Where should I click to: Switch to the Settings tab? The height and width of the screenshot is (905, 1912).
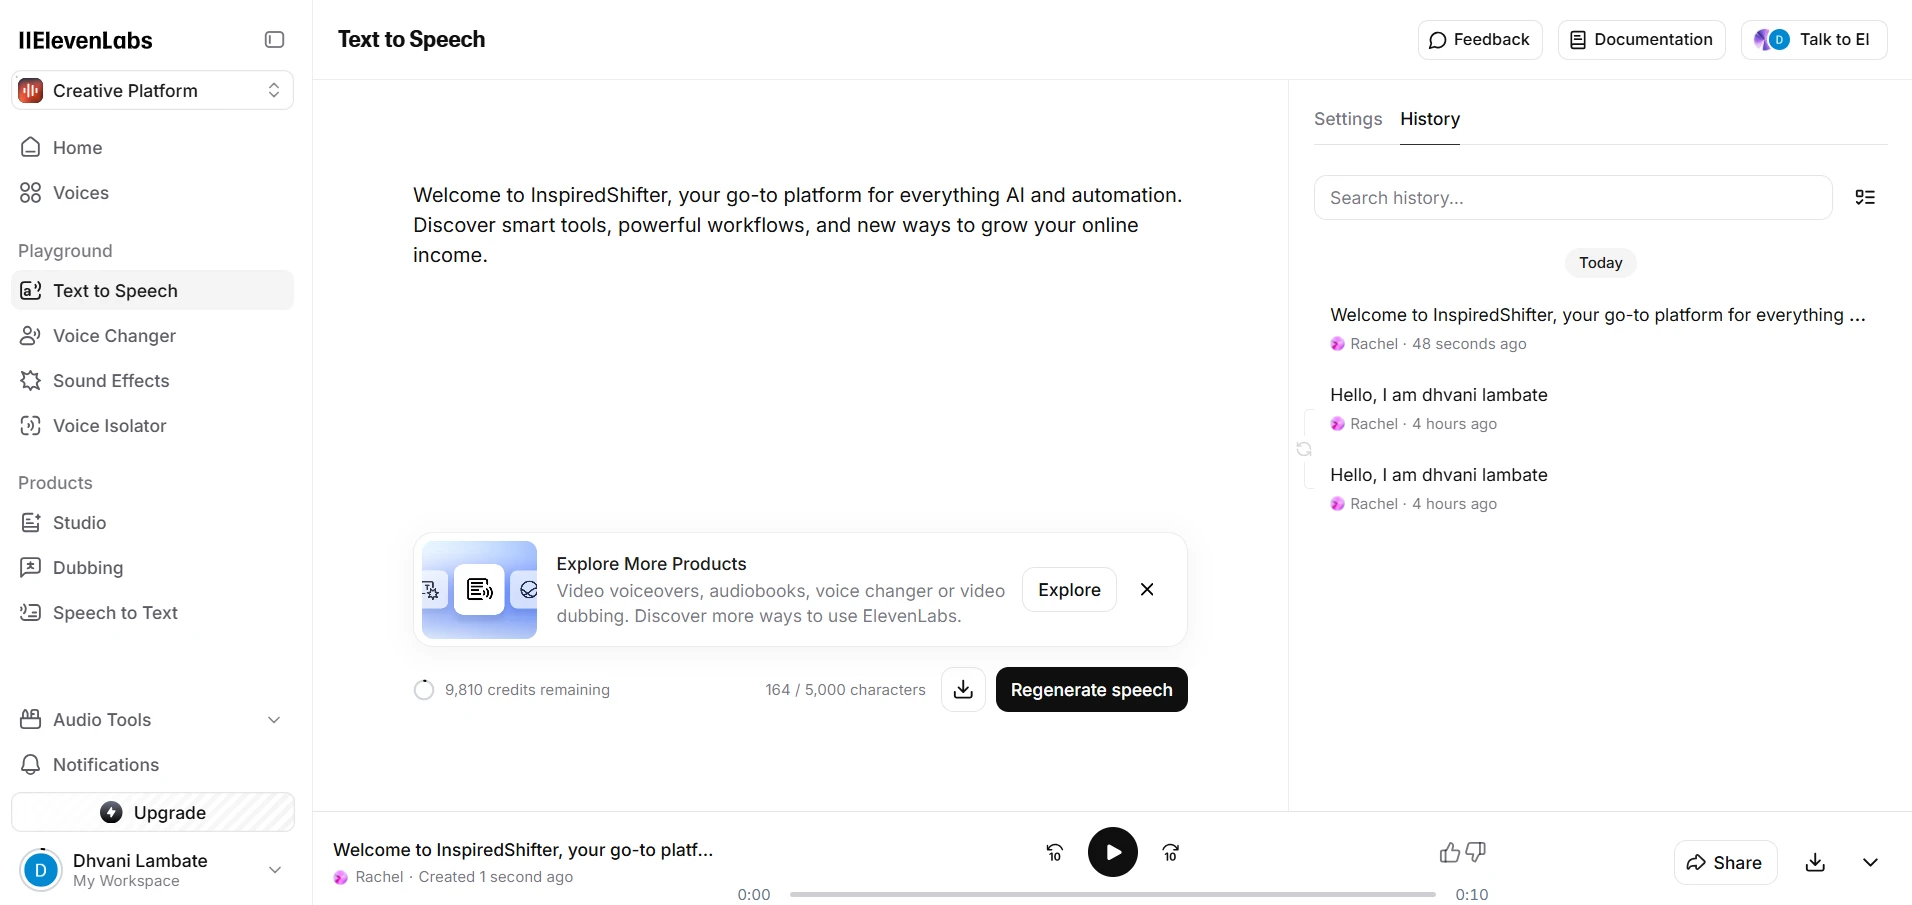click(1348, 119)
